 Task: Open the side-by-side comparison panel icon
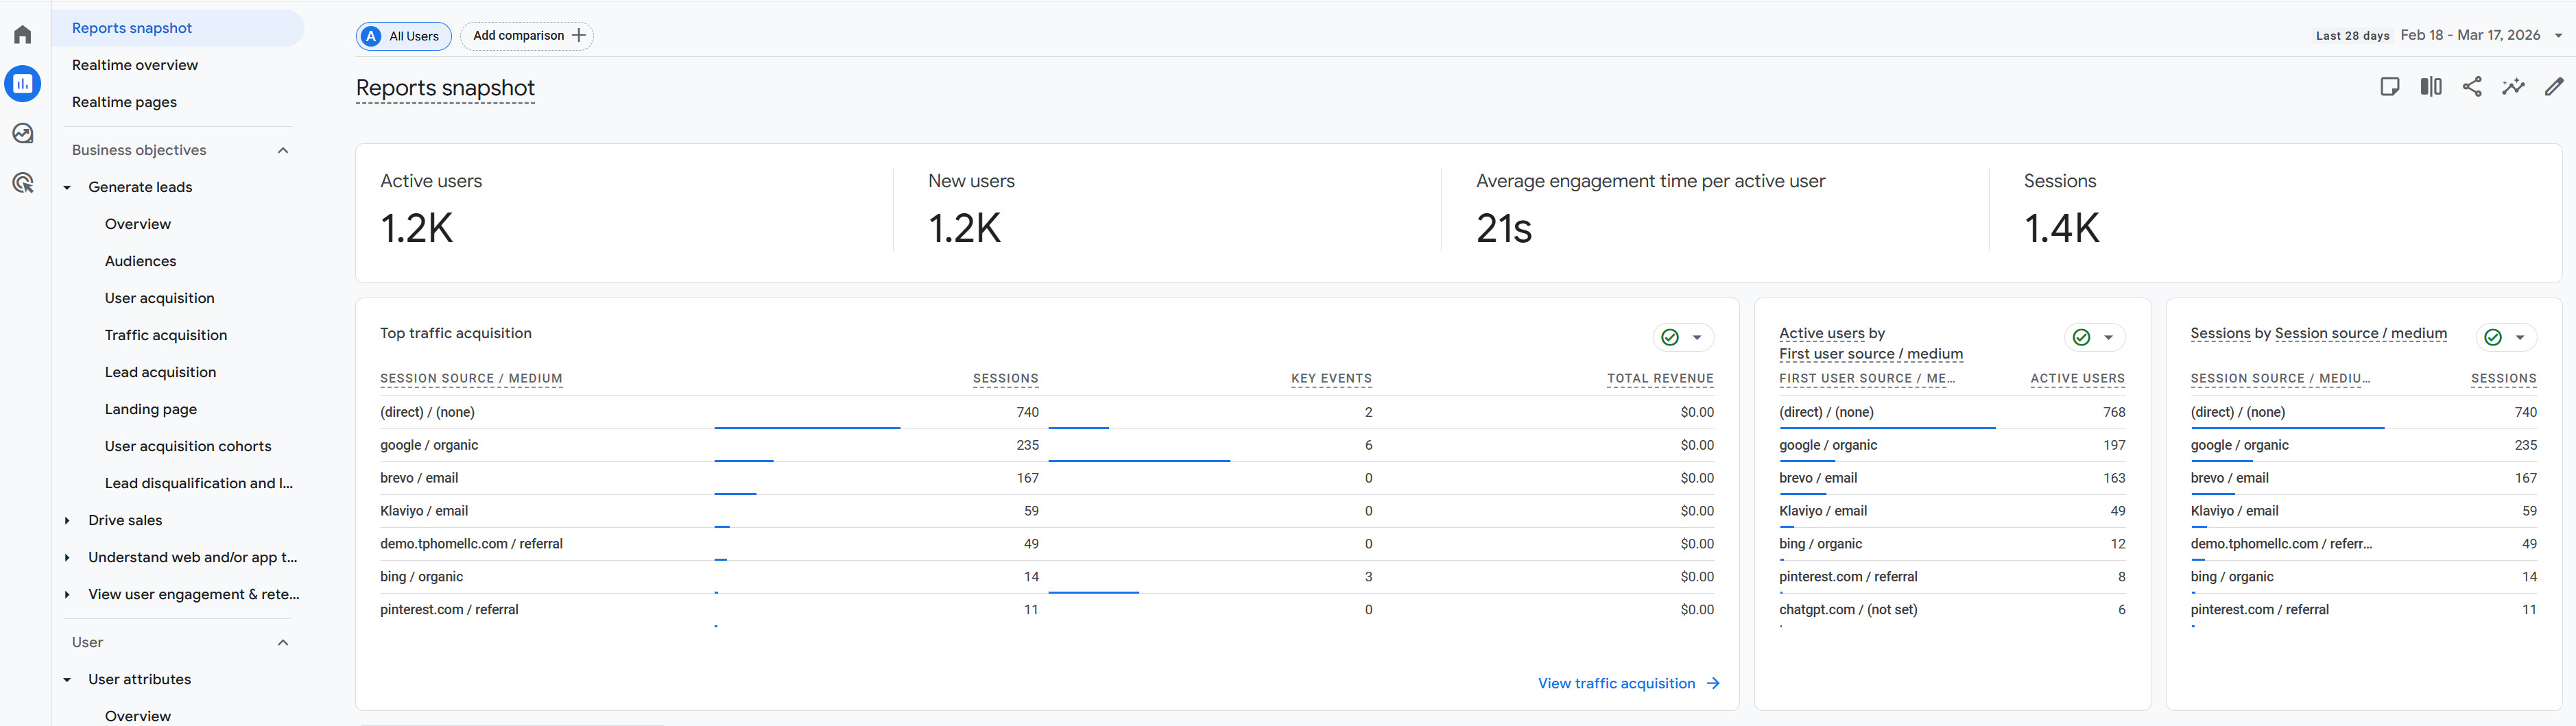point(2431,86)
